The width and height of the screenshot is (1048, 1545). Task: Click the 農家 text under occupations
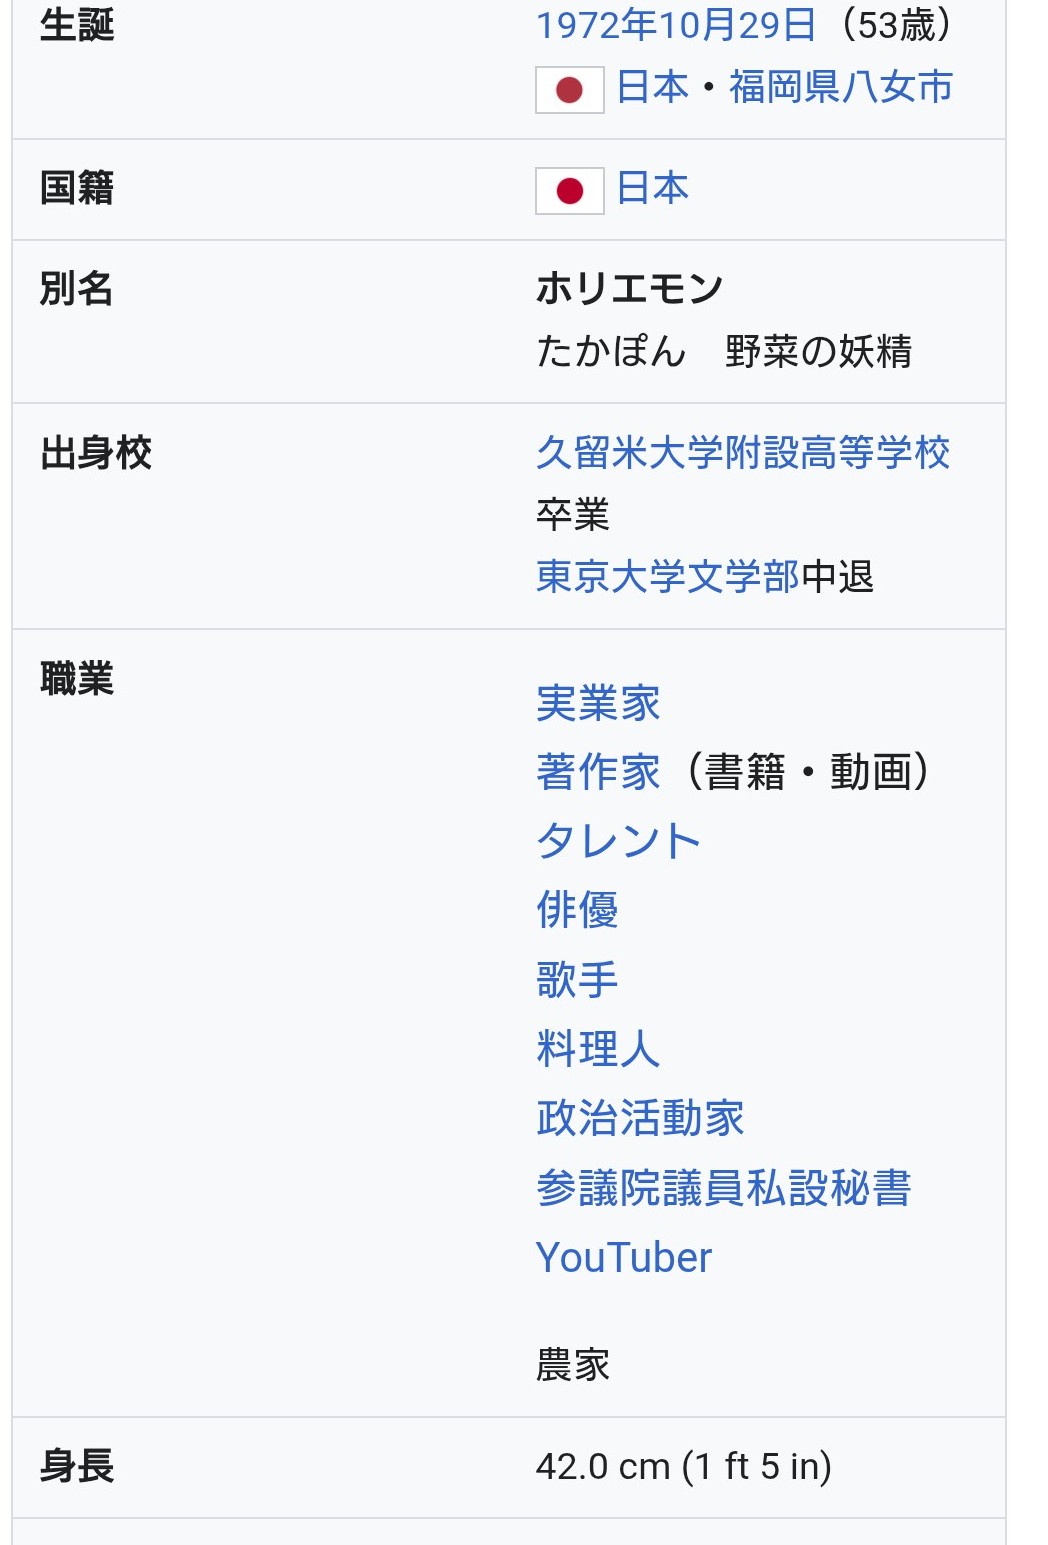coord(572,1365)
